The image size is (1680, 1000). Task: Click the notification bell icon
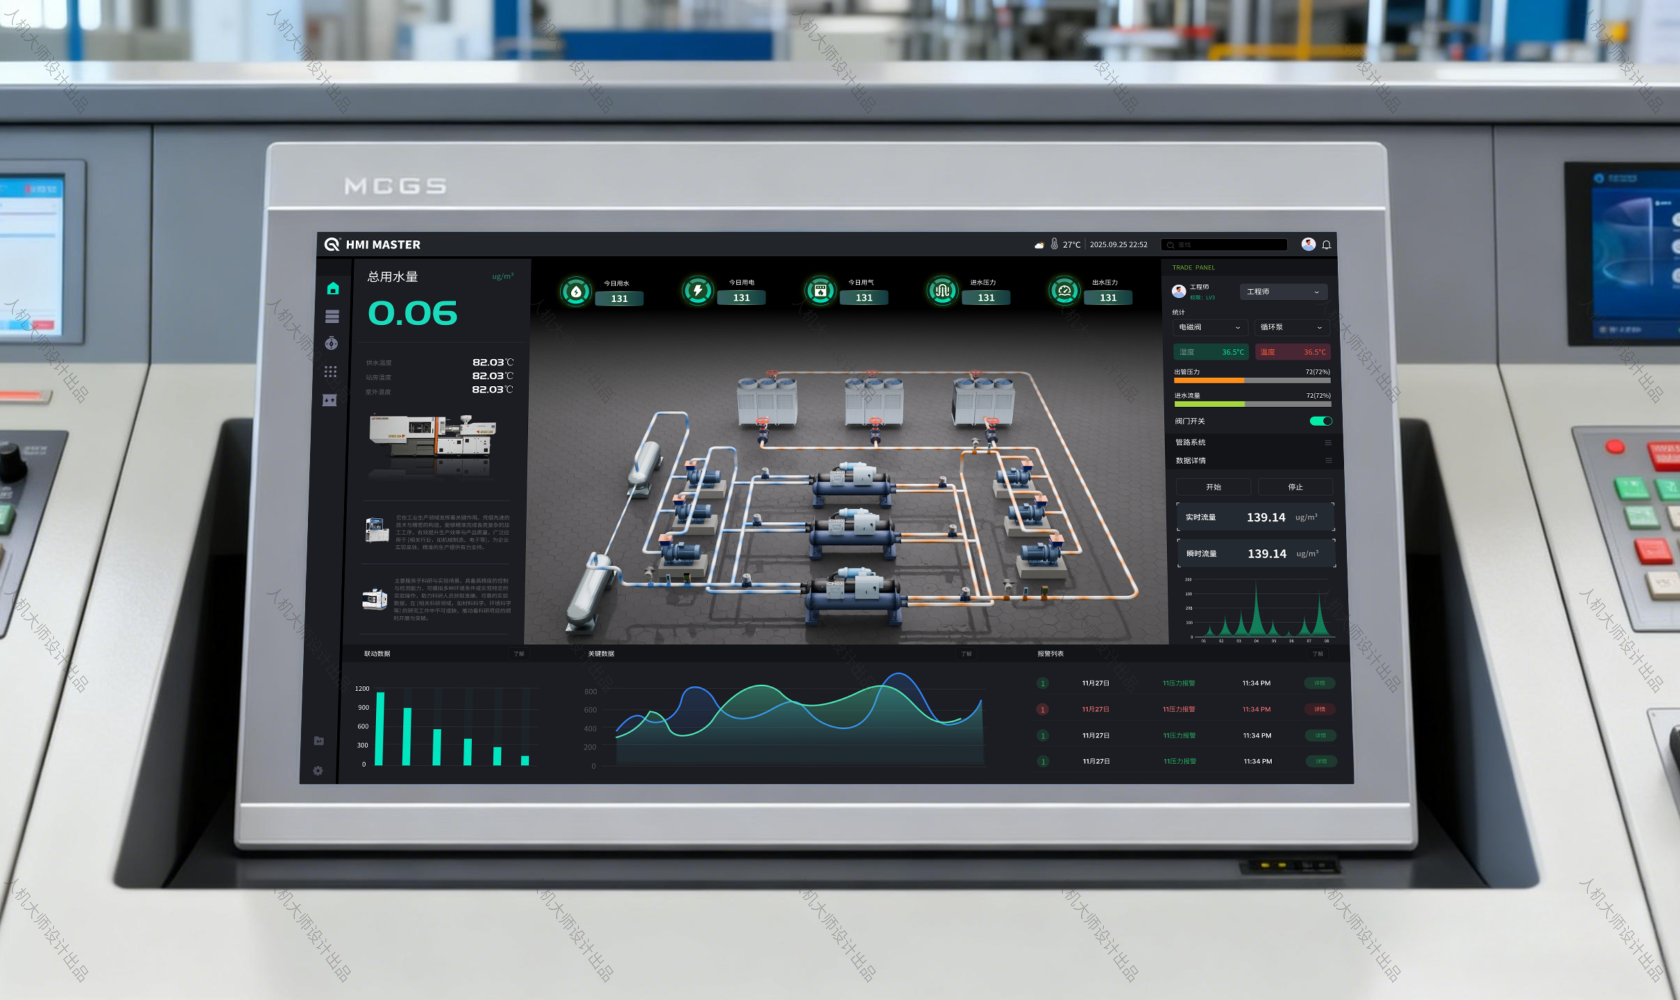point(1327,245)
